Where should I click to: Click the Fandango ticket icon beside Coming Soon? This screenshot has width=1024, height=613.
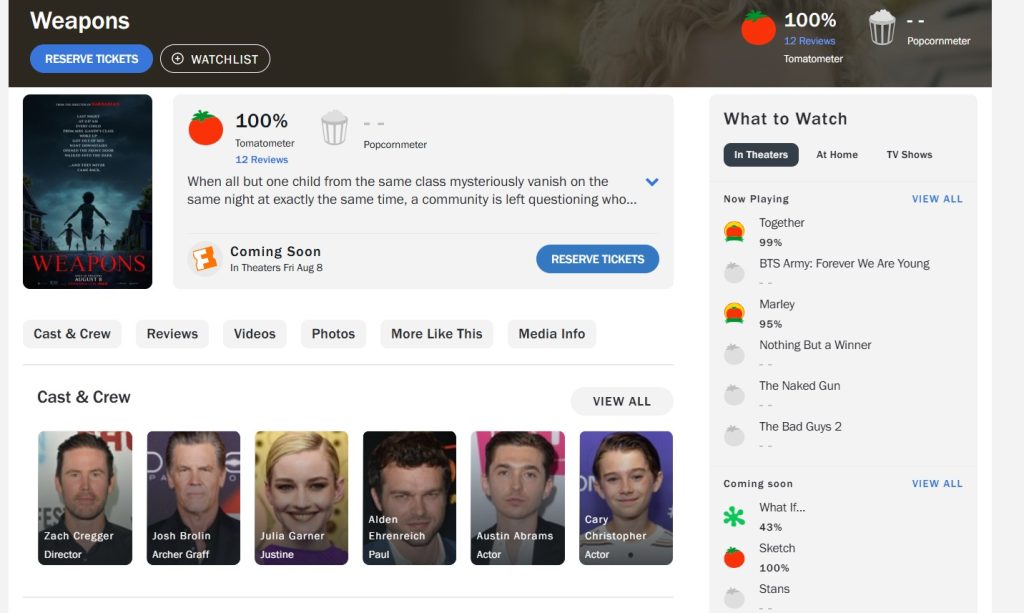tap(204, 259)
